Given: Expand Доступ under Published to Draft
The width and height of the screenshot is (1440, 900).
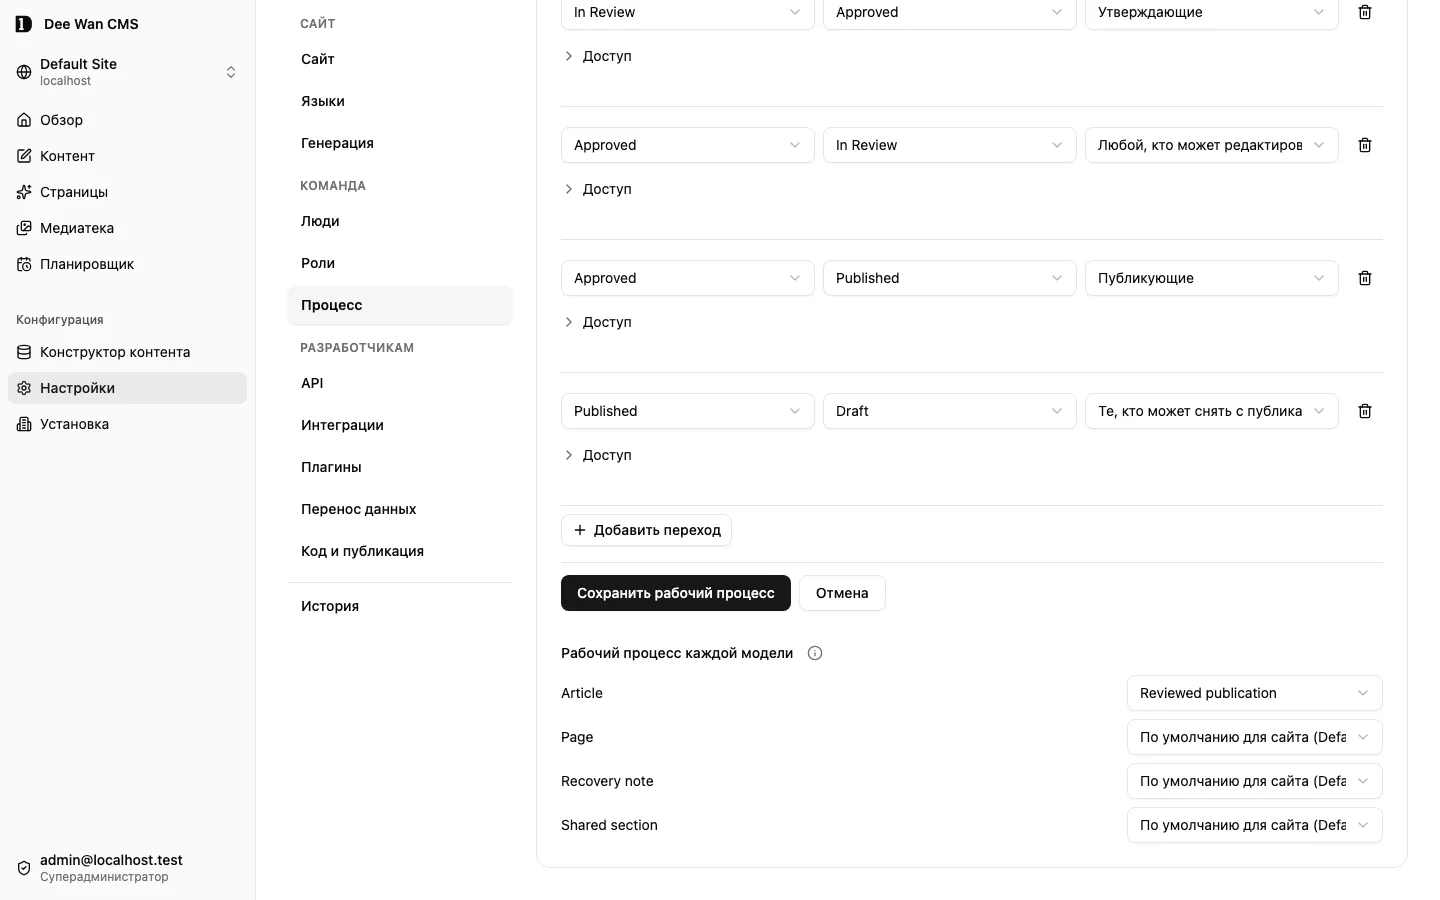Looking at the screenshot, I should (x=598, y=455).
